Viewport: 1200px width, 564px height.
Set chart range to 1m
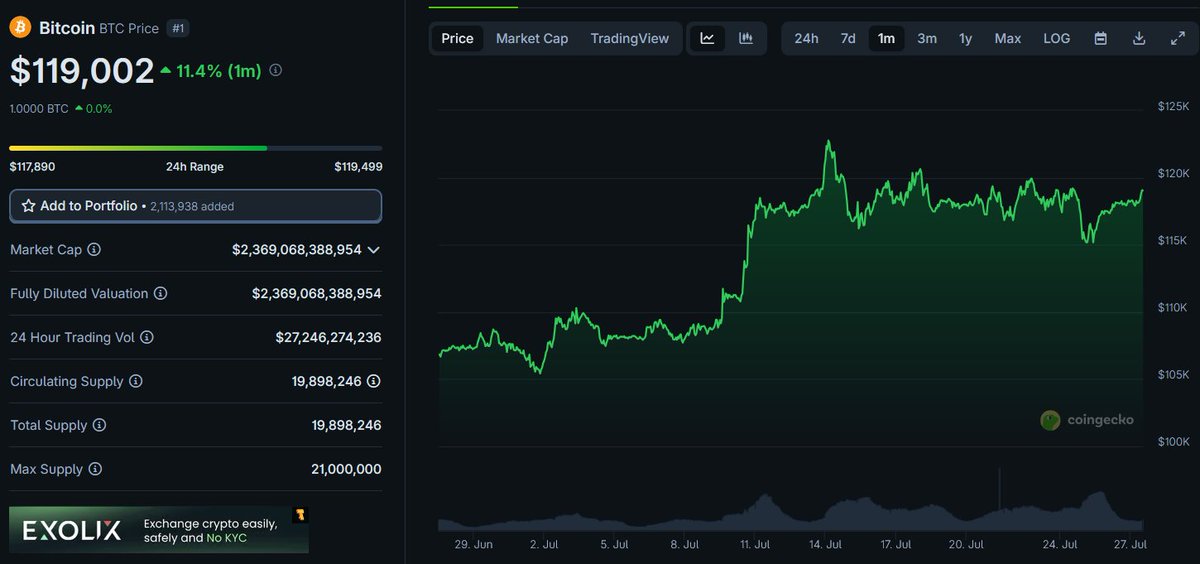[886, 38]
